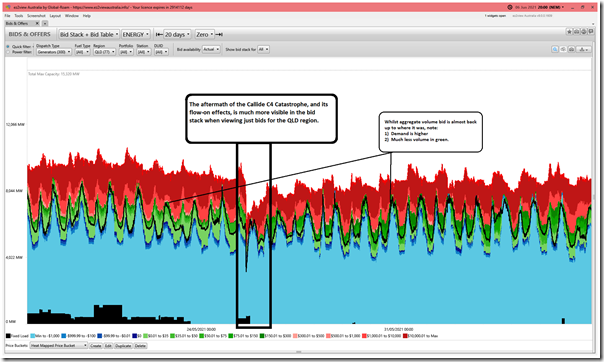Open the Bid Stack + Bid Table dropdown
Screen dimensions: 604x362
[89, 35]
